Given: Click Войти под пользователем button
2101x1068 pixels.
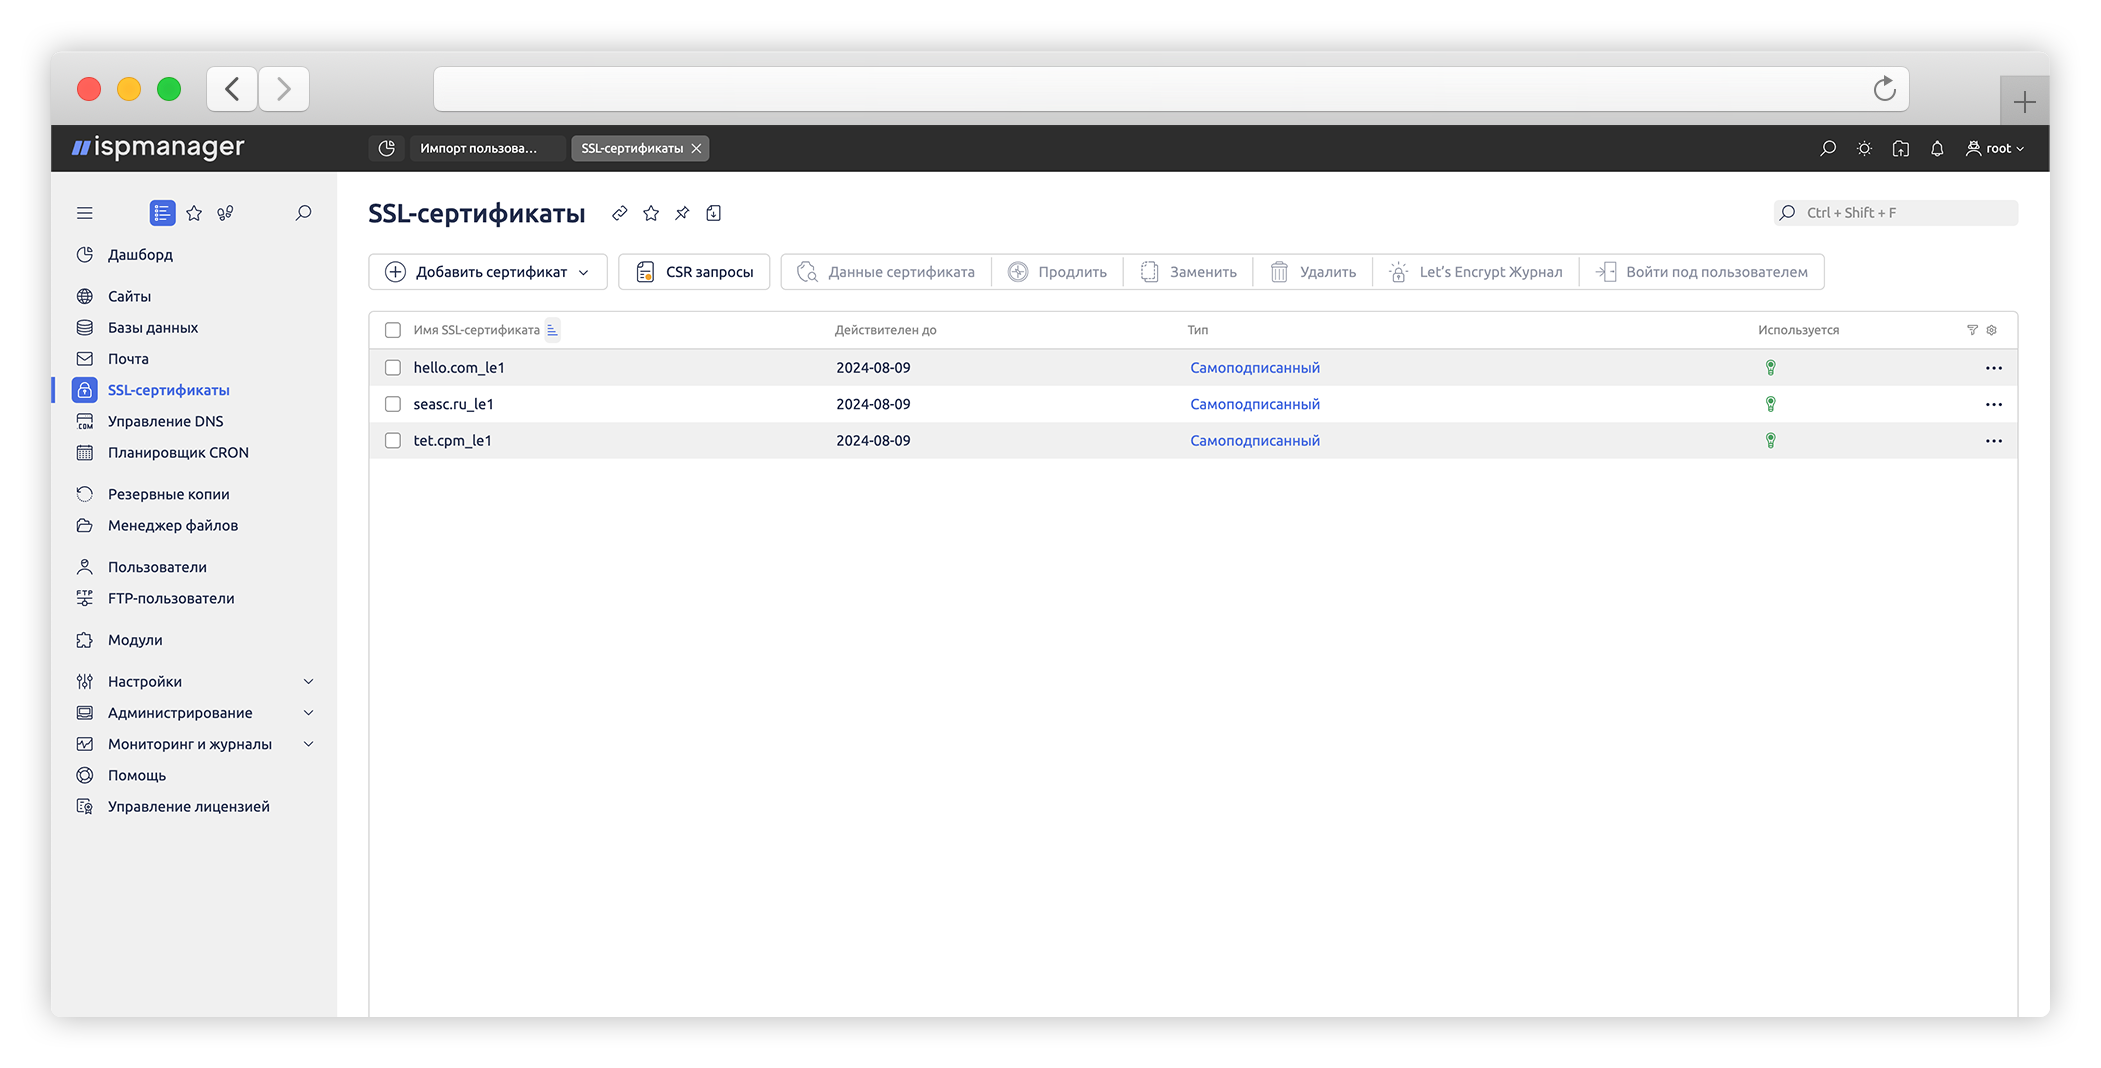Looking at the screenshot, I should tap(1702, 272).
